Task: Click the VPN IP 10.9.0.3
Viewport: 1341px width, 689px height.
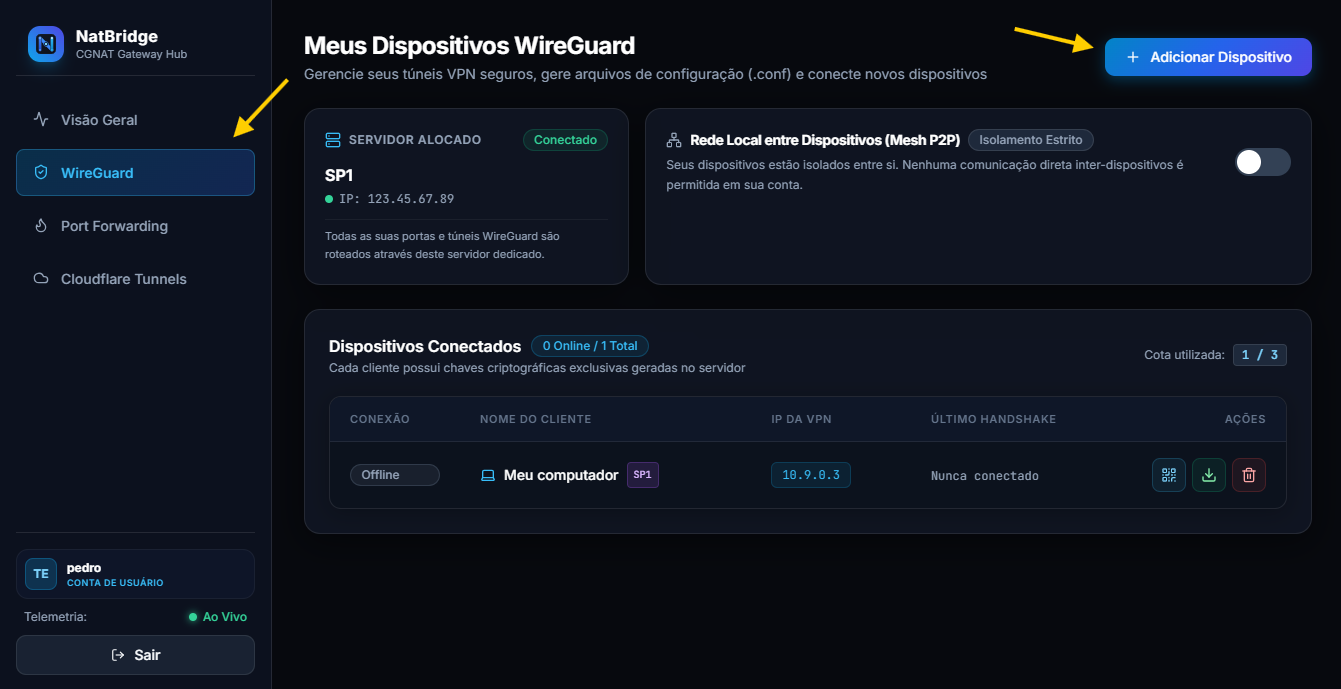Action: click(811, 475)
